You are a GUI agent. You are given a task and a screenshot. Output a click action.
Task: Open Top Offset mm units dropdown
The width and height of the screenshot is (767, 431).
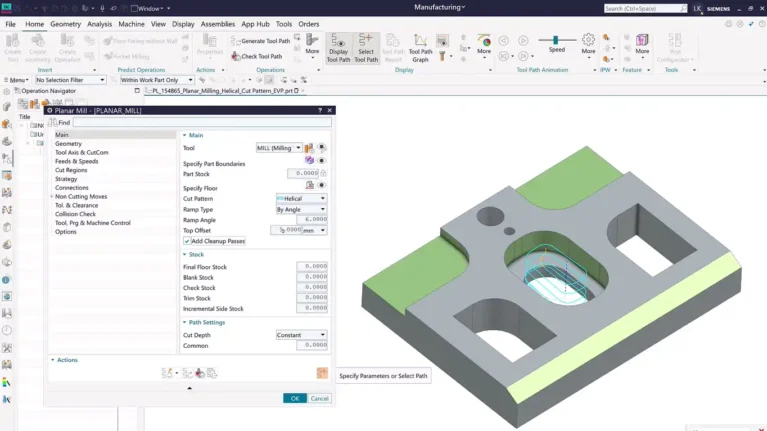[315, 230]
